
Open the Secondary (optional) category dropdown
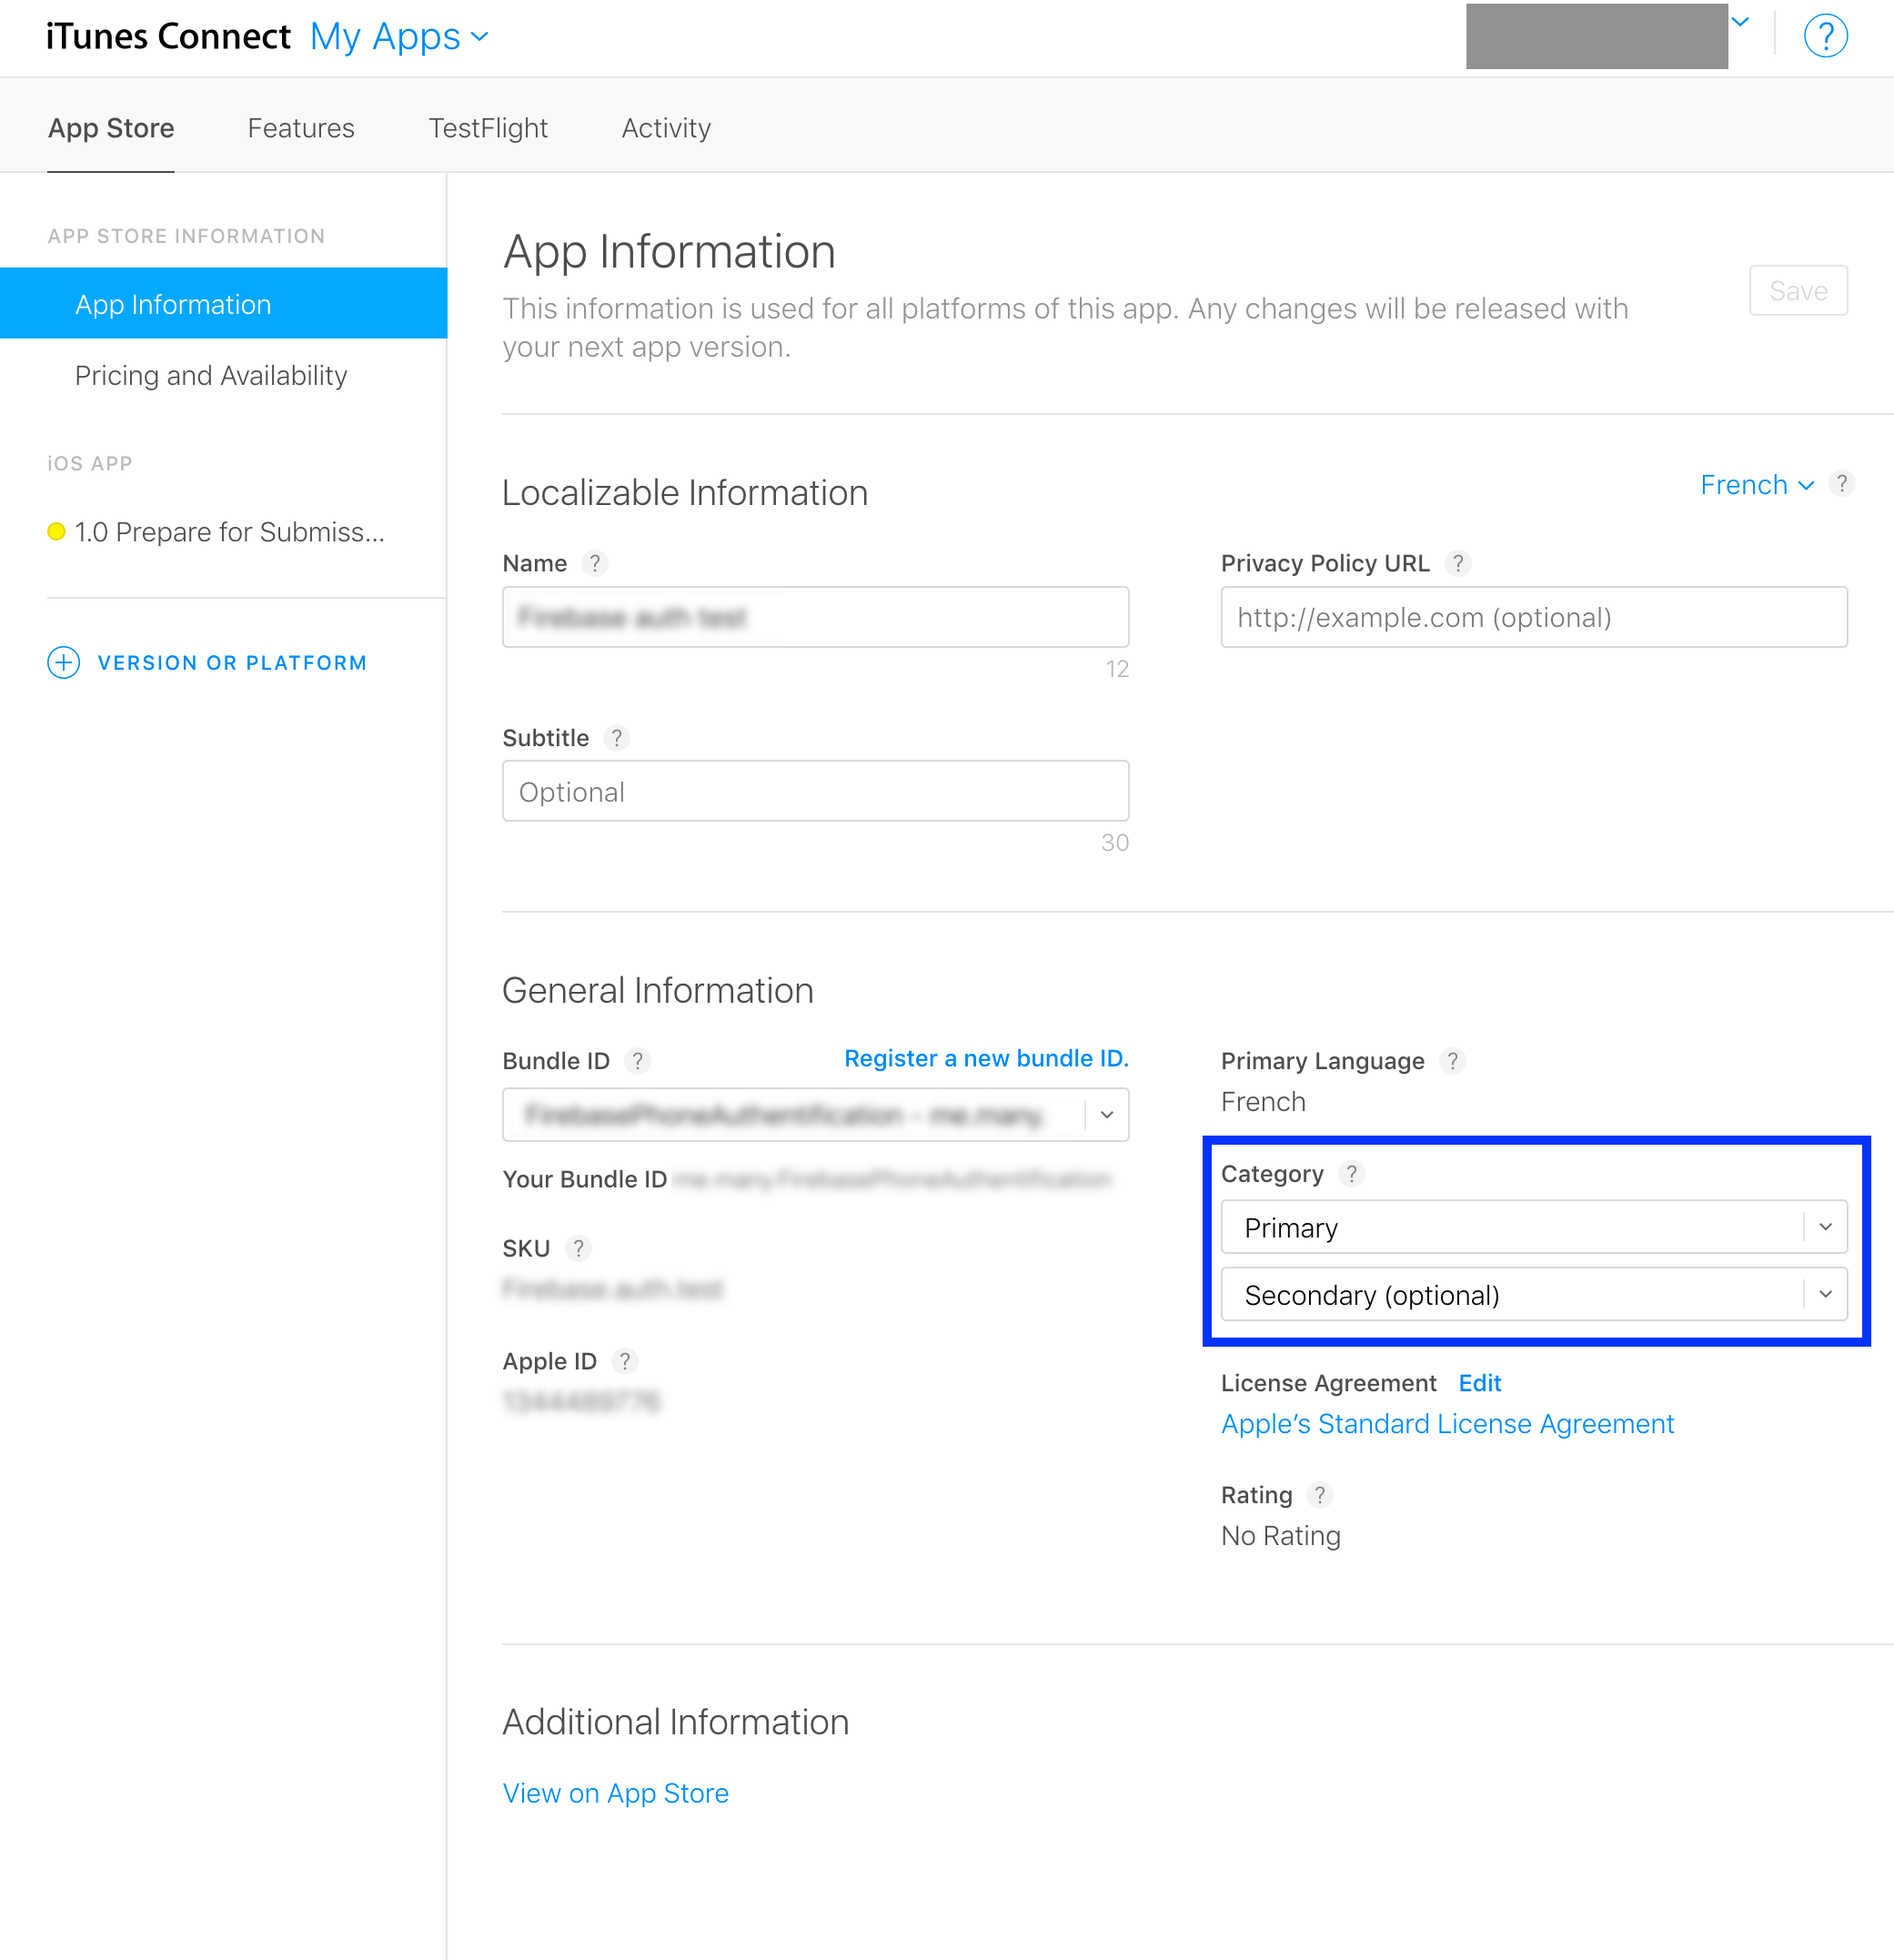coord(1533,1295)
